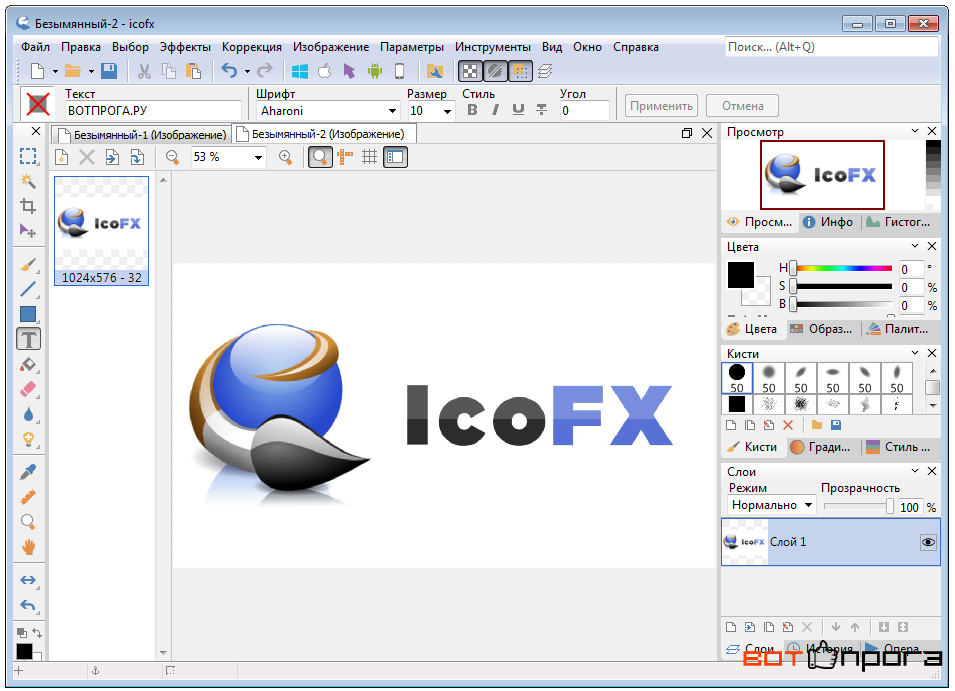Cut selection with the scissors icon
The width and height of the screenshot is (955, 691).
coord(144,71)
